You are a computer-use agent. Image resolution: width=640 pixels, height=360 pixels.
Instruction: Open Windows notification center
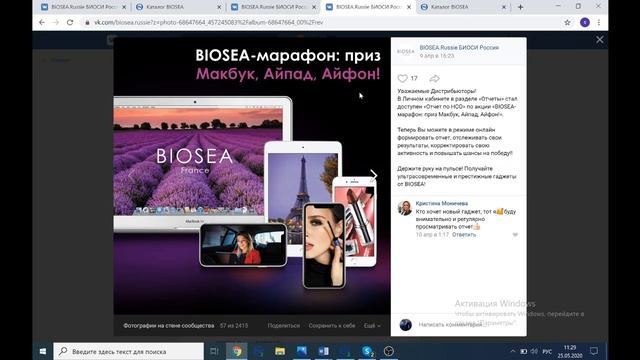(594, 351)
